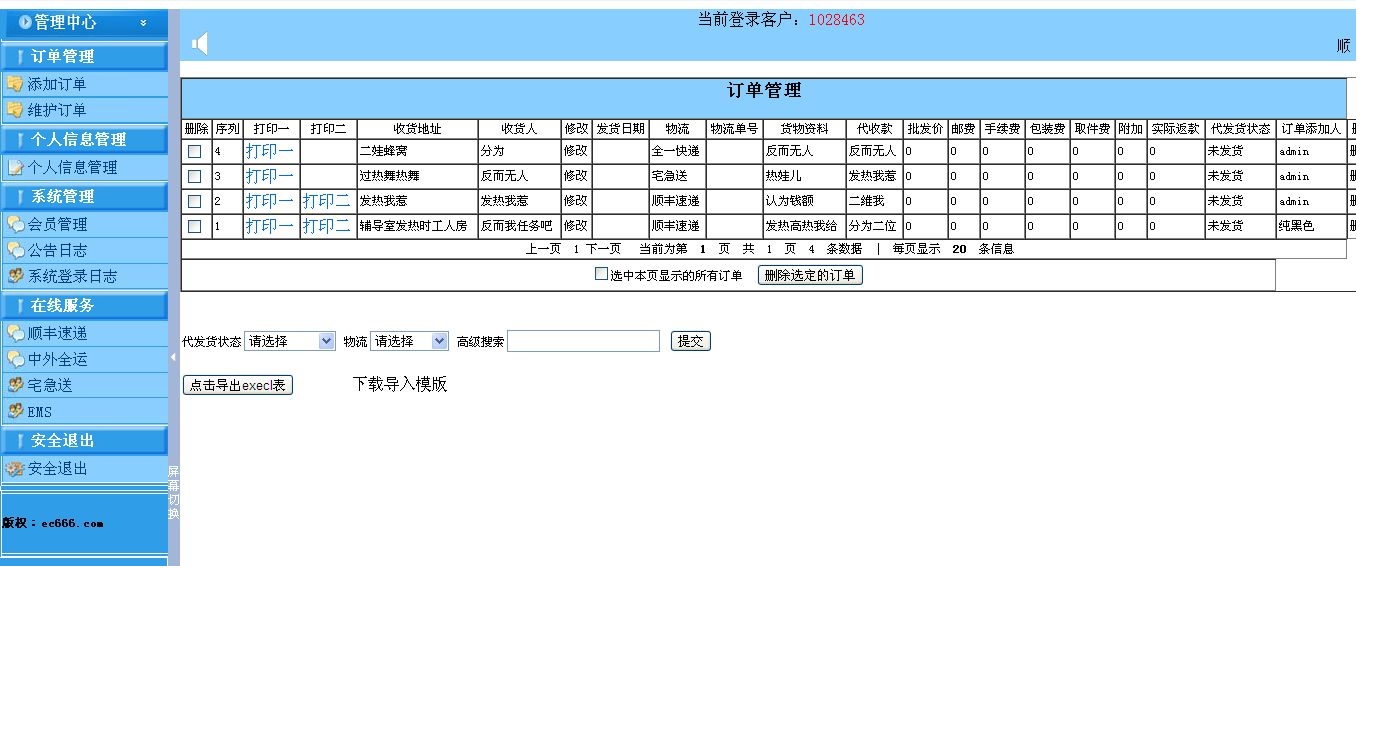Collapse 管理中心 panel with double chevron
The image size is (1399, 745).
click(144, 22)
